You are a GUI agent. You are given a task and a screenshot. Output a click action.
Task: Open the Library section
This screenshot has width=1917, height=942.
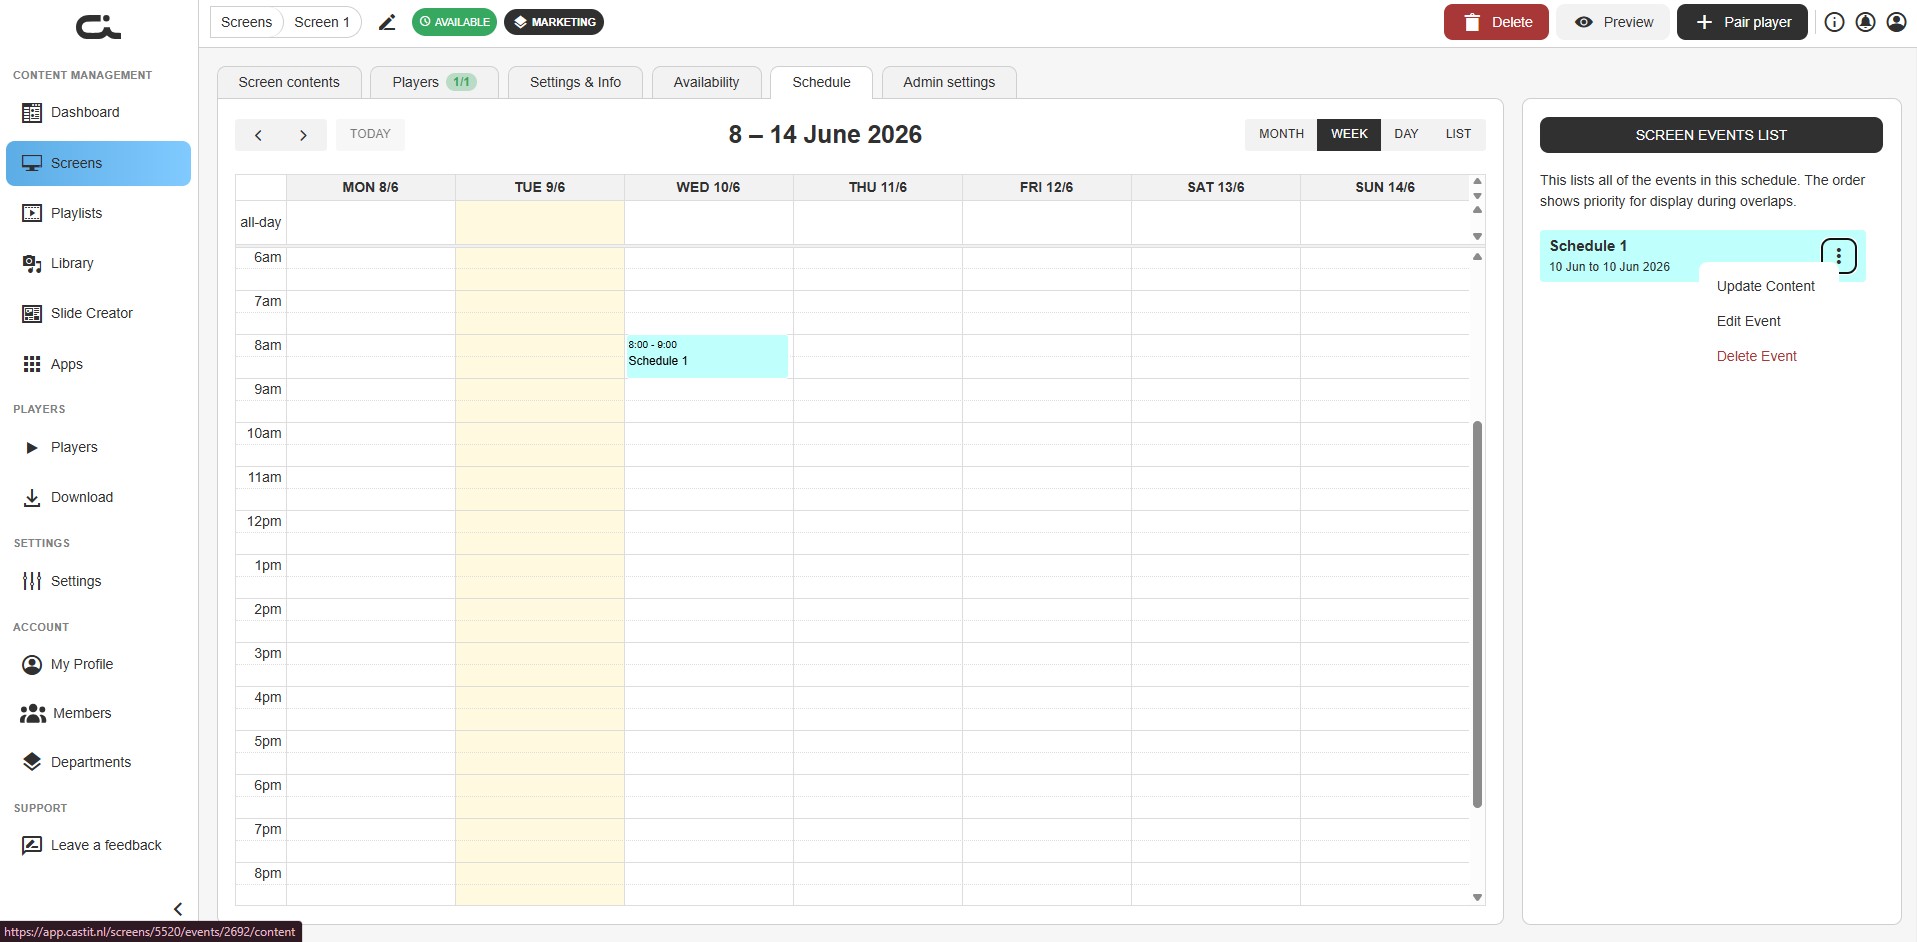click(x=98, y=263)
